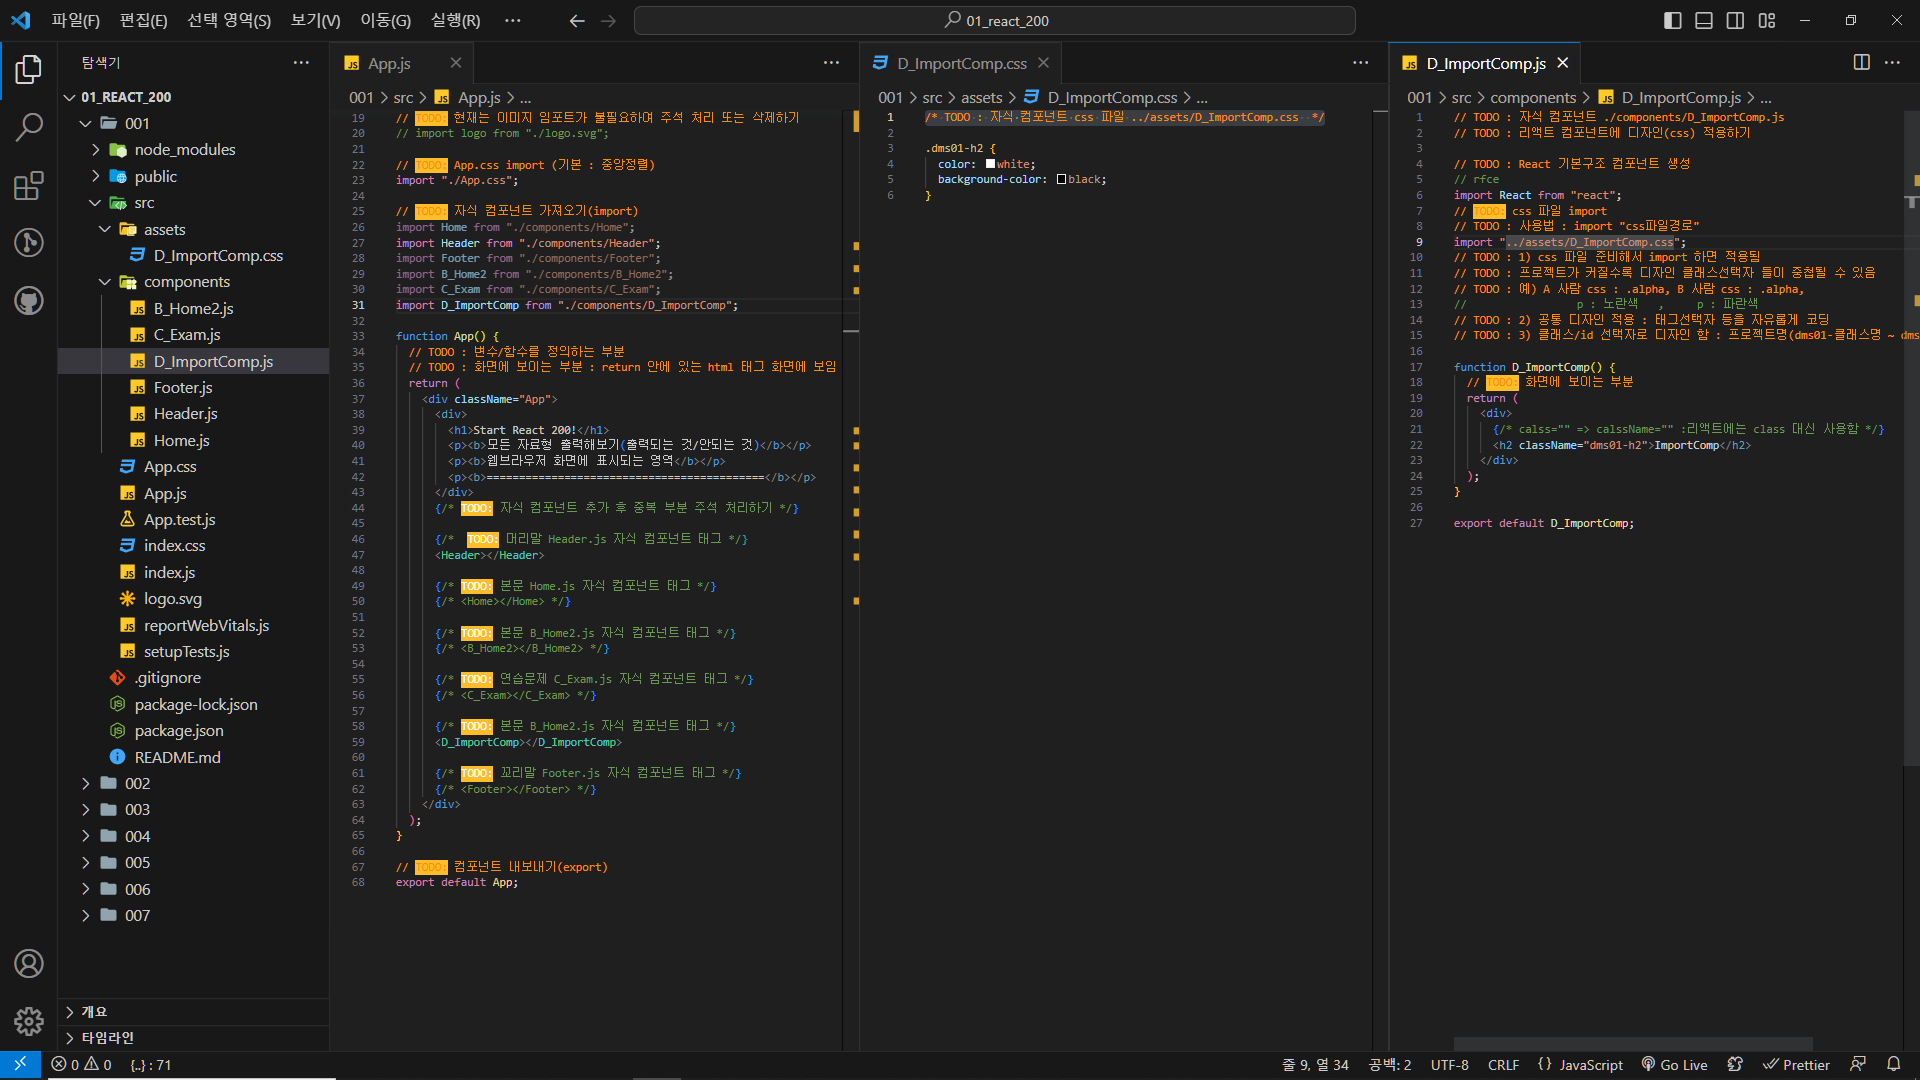Open the Search view in activity bar
The image size is (1920, 1080).
click(x=29, y=127)
